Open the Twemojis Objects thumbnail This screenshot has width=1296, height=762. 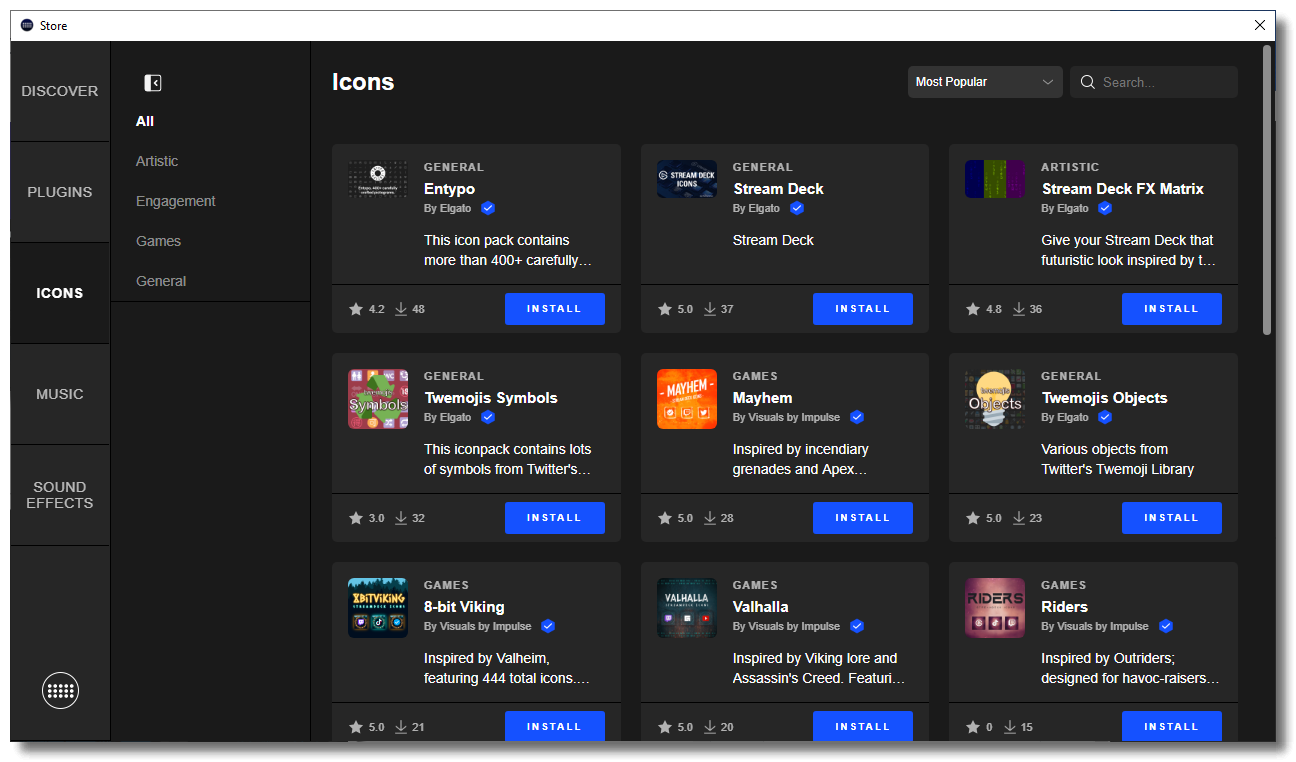[995, 399]
